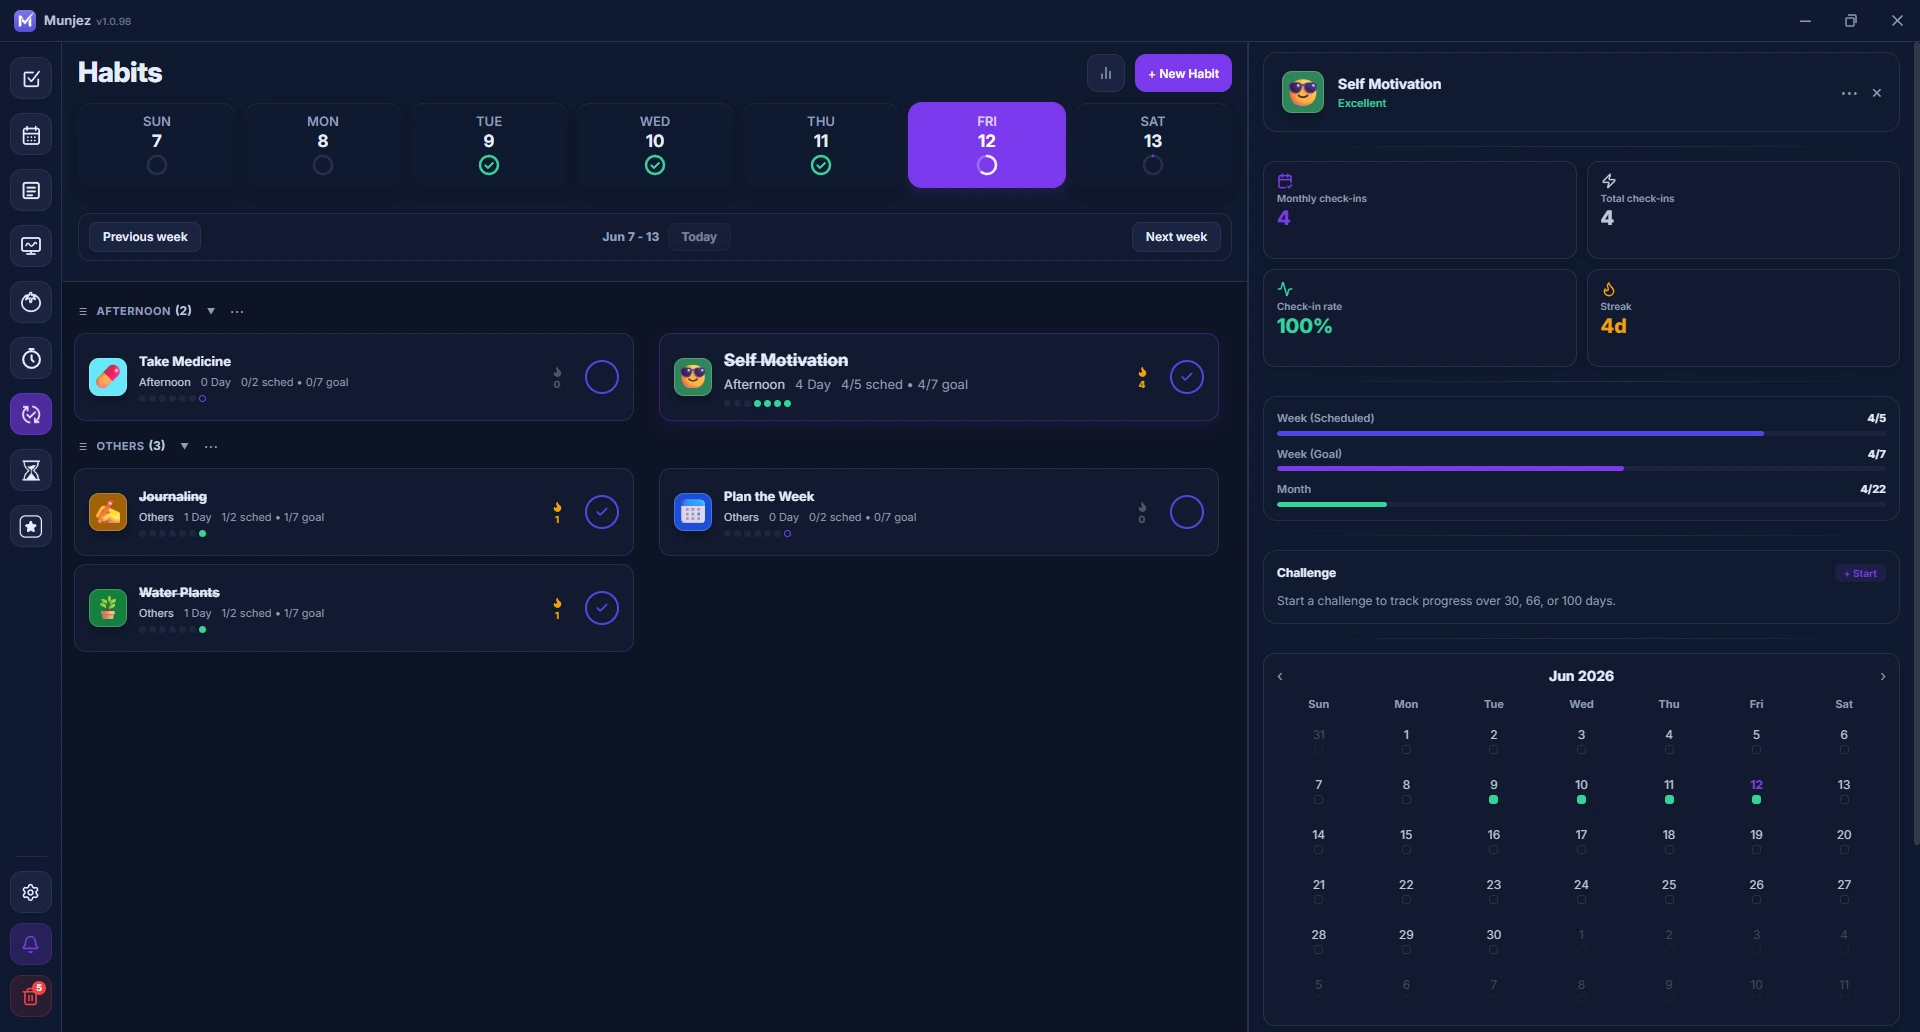The width and height of the screenshot is (1920, 1032).
Task: Select June 25 in calendar
Action: point(1669,890)
